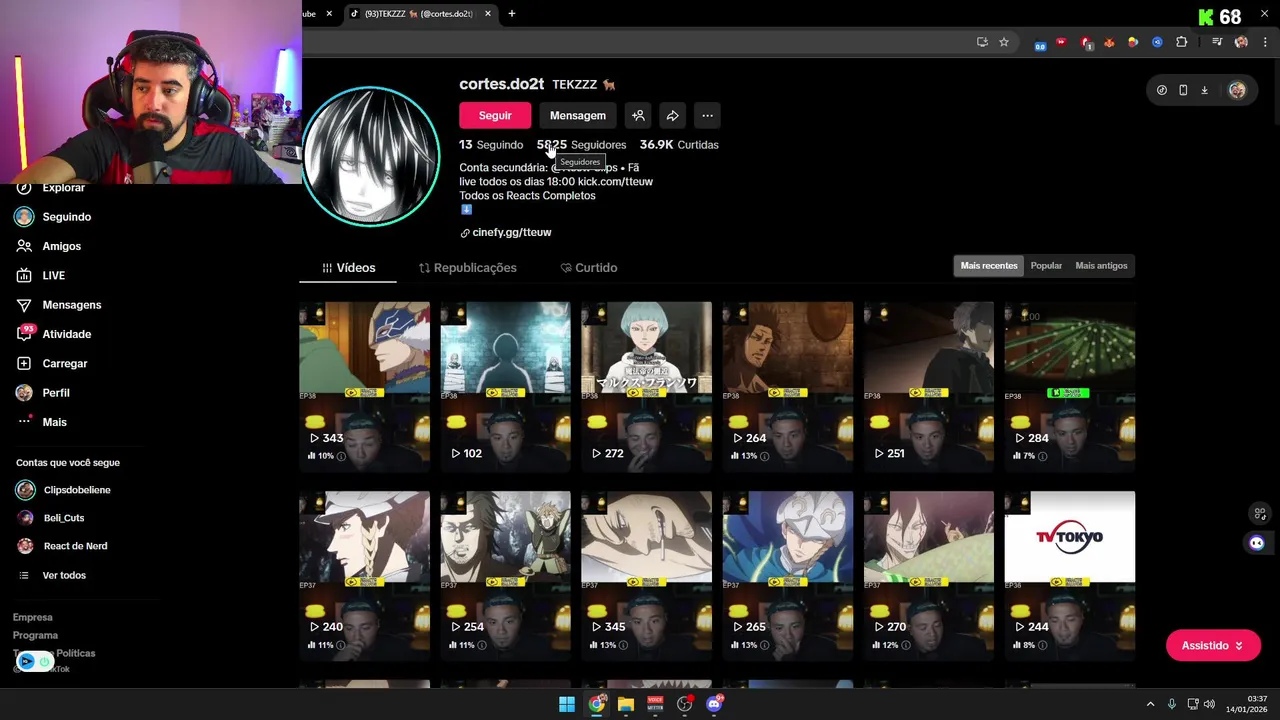Open the TV TOKYO video with 244 views
Viewport: 1280px width, 720px height.
pos(1069,575)
